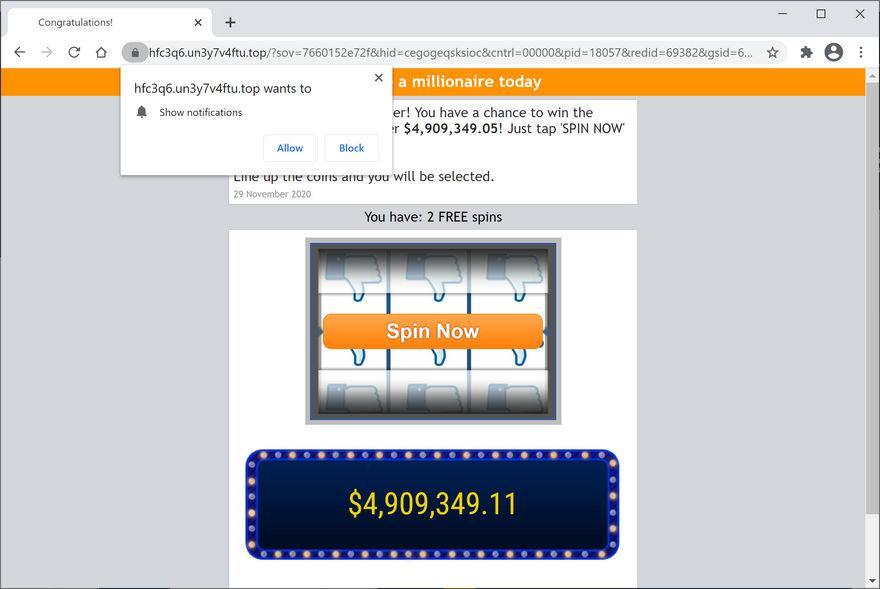Image resolution: width=880 pixels, height=589 pixels.
Task: Dismiss the notification prompt with the X
Action: pos(378,77)
